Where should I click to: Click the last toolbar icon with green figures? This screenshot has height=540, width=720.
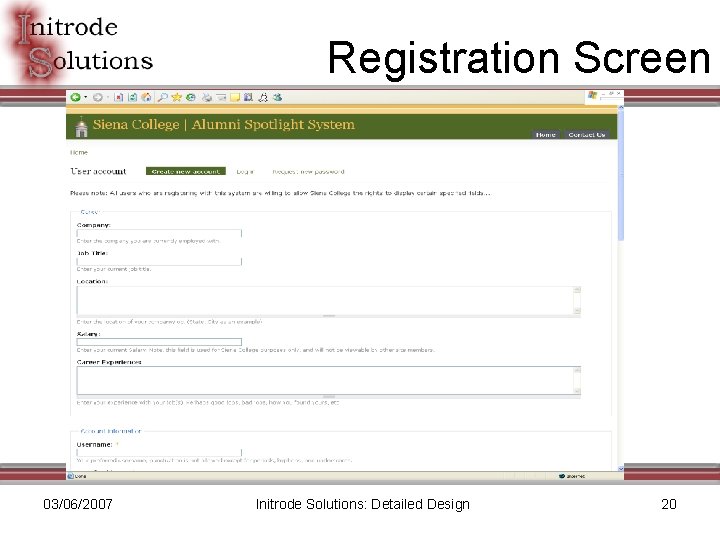point(277,97)
